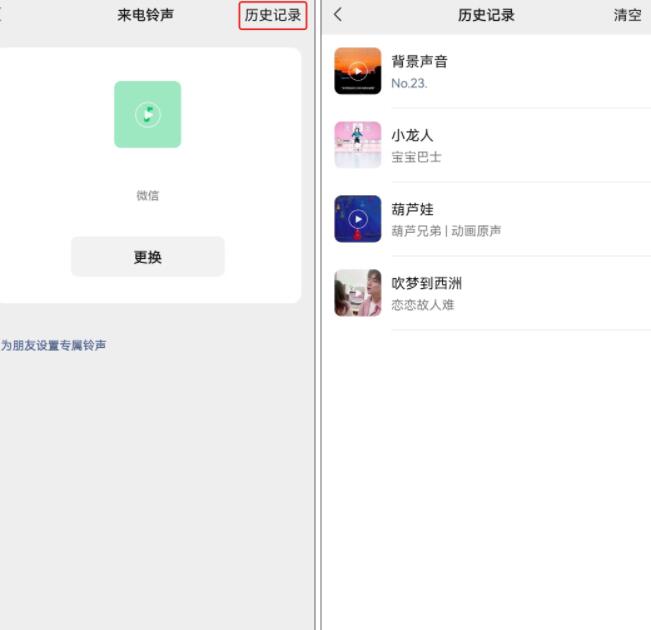Choose the 葫芦娃 title text
Screen dimensions: 651x630
[412, 209]
